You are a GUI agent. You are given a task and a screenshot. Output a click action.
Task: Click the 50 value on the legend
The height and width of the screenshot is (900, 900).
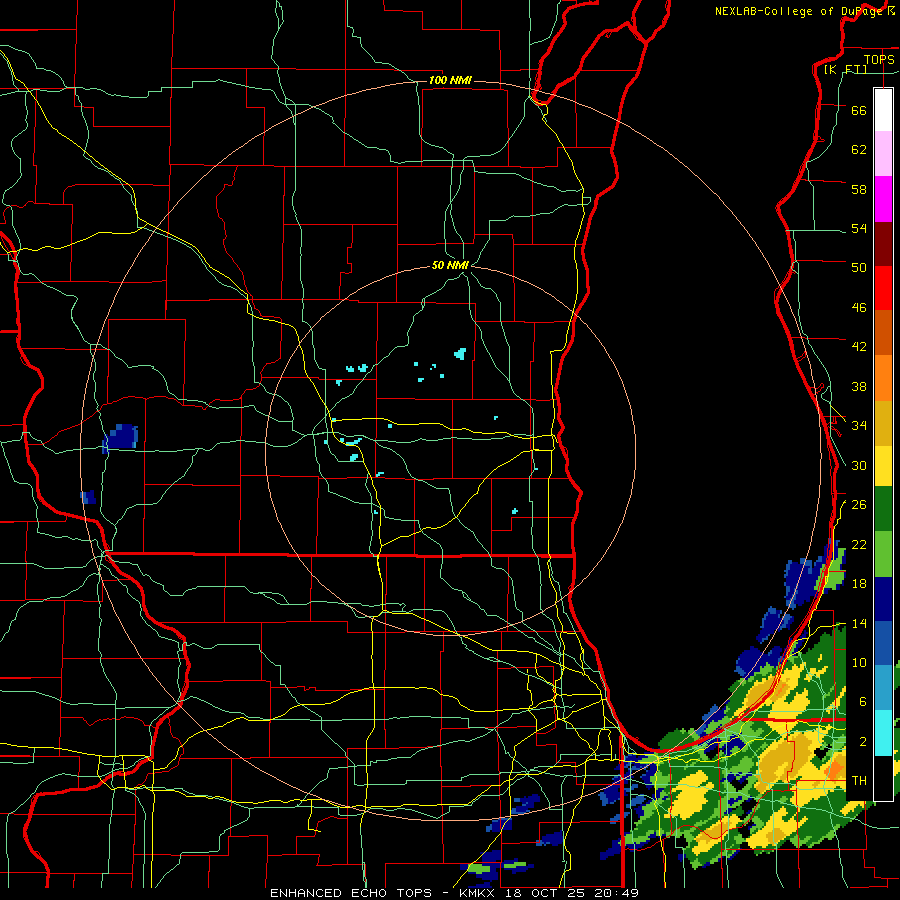[x=859, y=267]
